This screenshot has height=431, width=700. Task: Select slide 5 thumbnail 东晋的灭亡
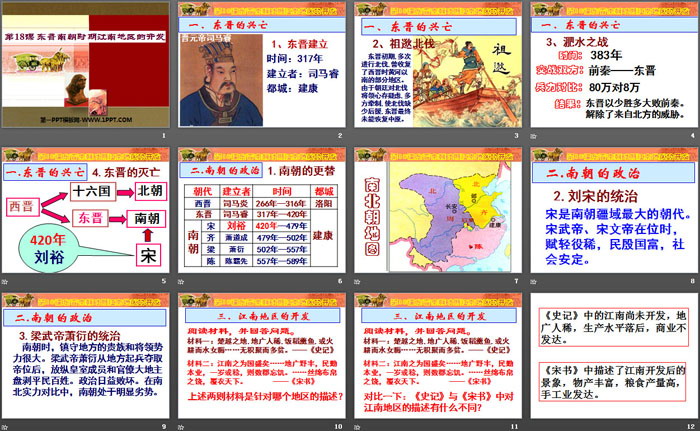tap(85, 210)
